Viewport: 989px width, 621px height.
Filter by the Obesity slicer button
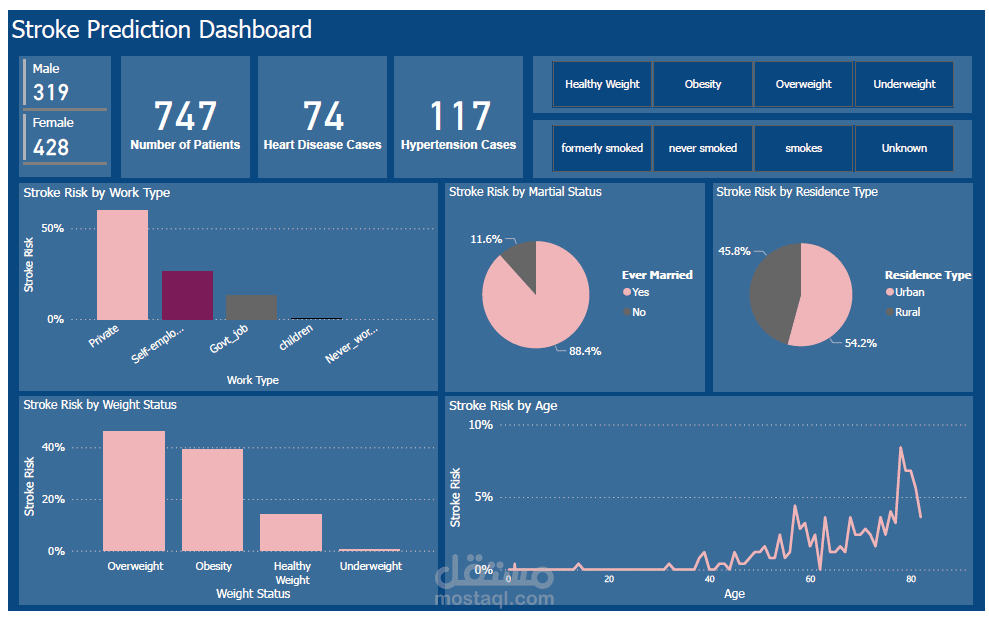coord(703,84)
